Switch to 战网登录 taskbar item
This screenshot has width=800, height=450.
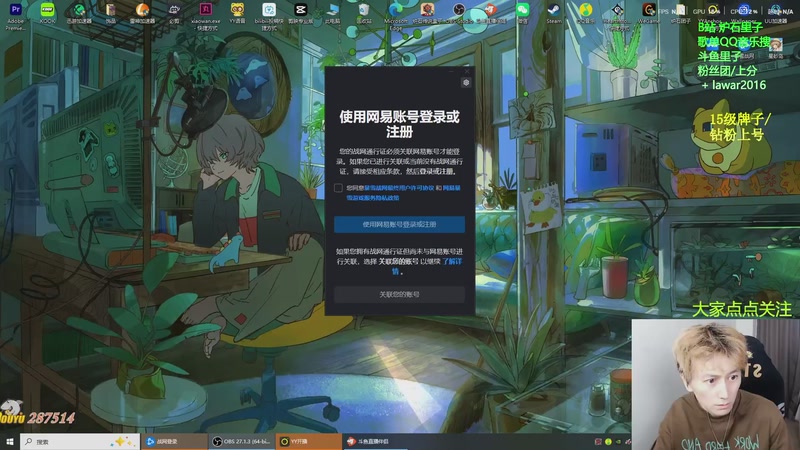point(174,441)
